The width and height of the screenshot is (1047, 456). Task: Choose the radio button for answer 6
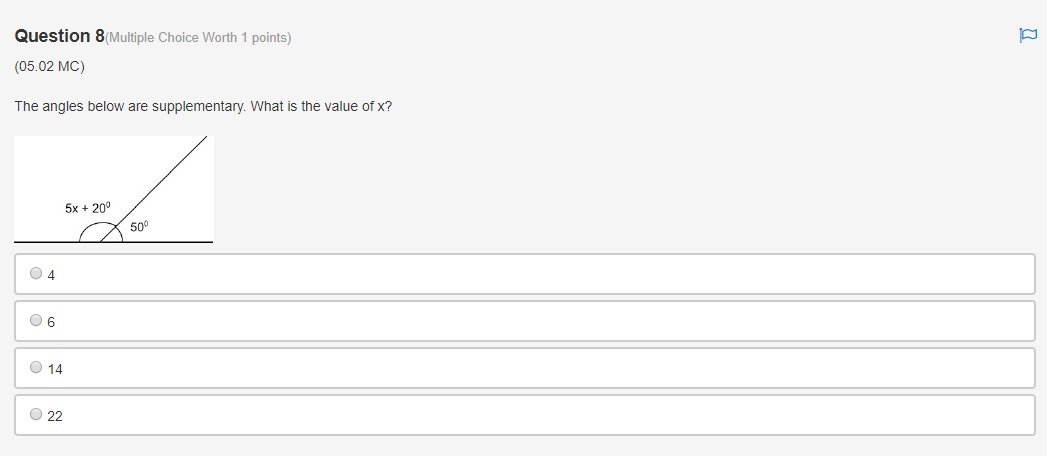(x=37, y=320)
